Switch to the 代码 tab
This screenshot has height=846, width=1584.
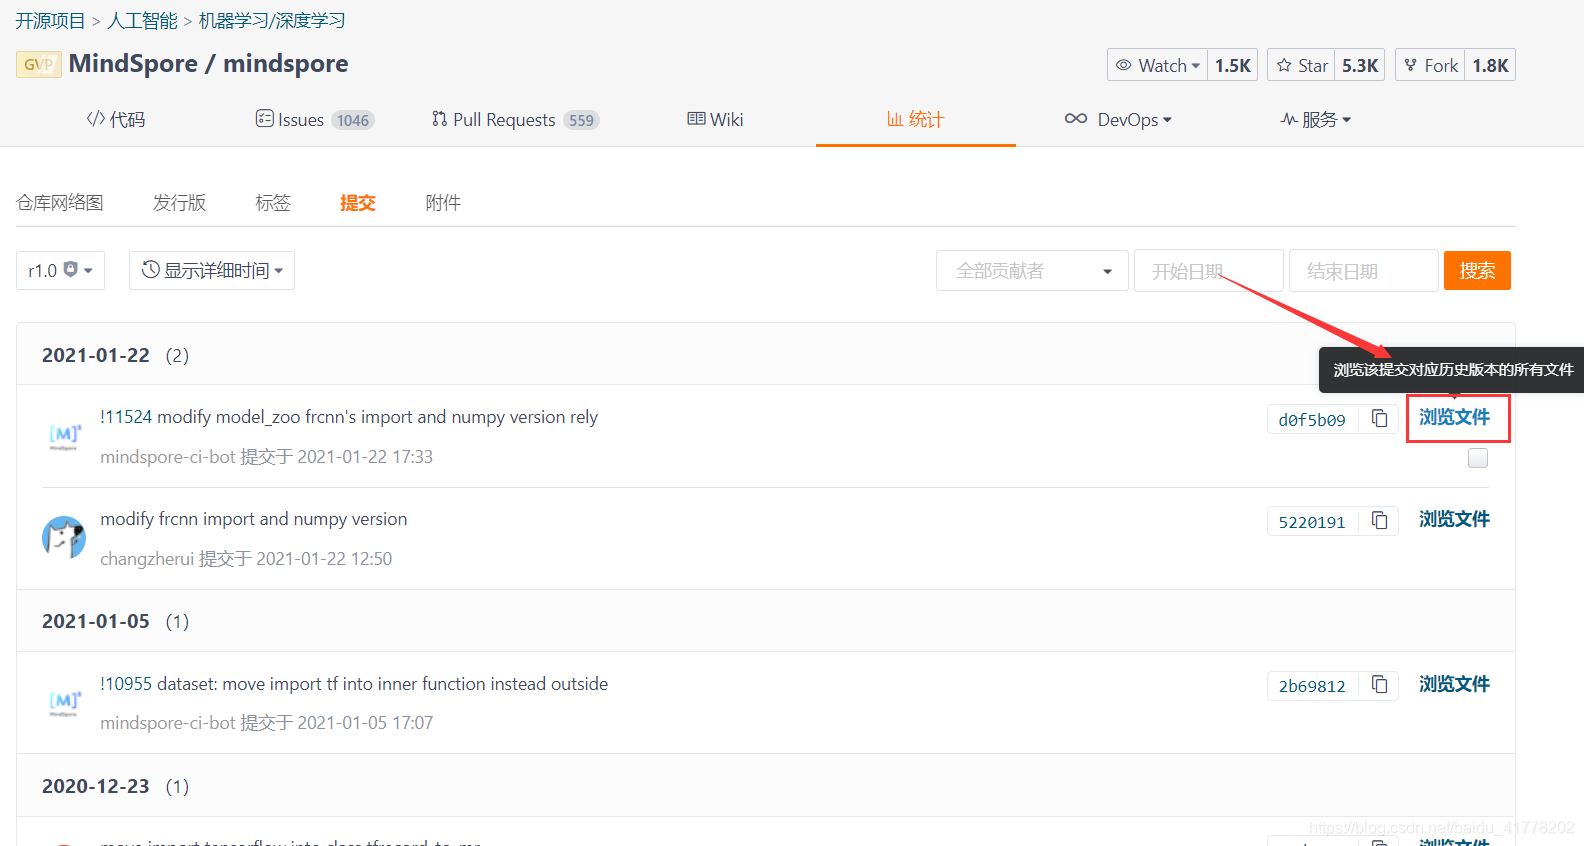(116, 120)
